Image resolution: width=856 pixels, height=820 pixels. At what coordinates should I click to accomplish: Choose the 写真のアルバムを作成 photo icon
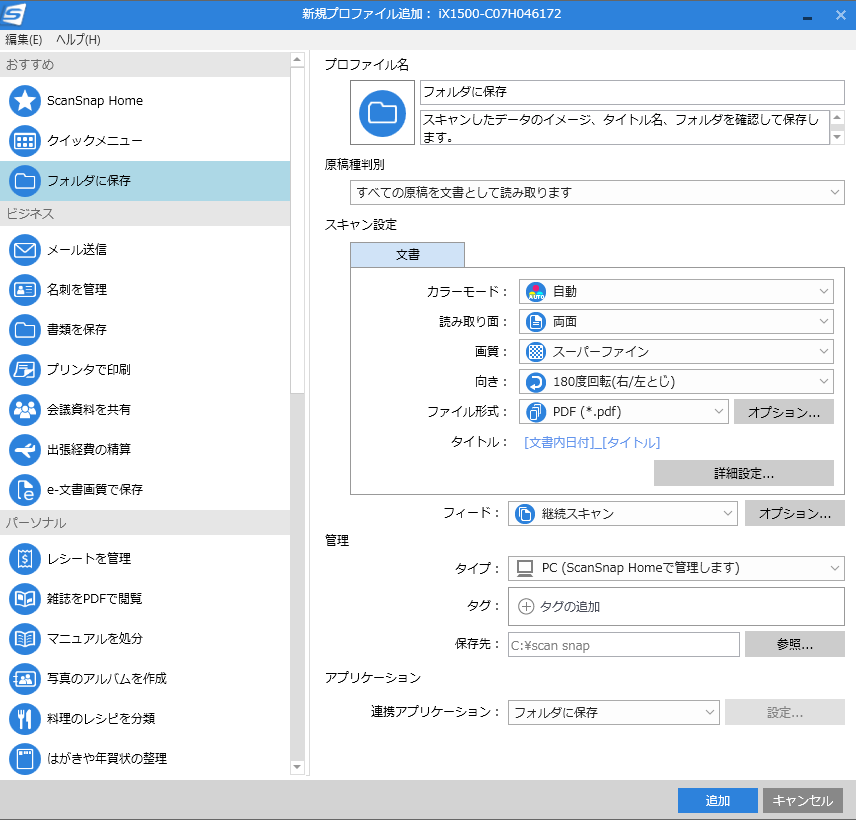[25, 679]
